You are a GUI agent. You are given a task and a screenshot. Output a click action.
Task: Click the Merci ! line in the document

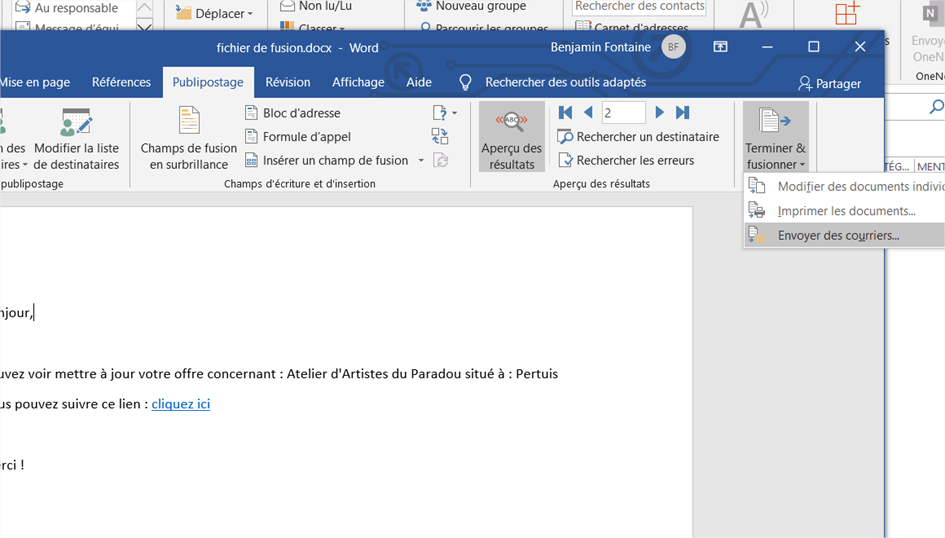point(12,464)
